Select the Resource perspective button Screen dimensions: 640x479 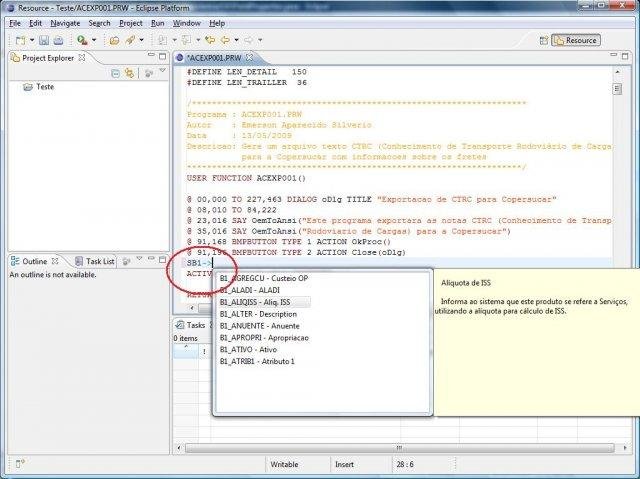tap(576, 40)
